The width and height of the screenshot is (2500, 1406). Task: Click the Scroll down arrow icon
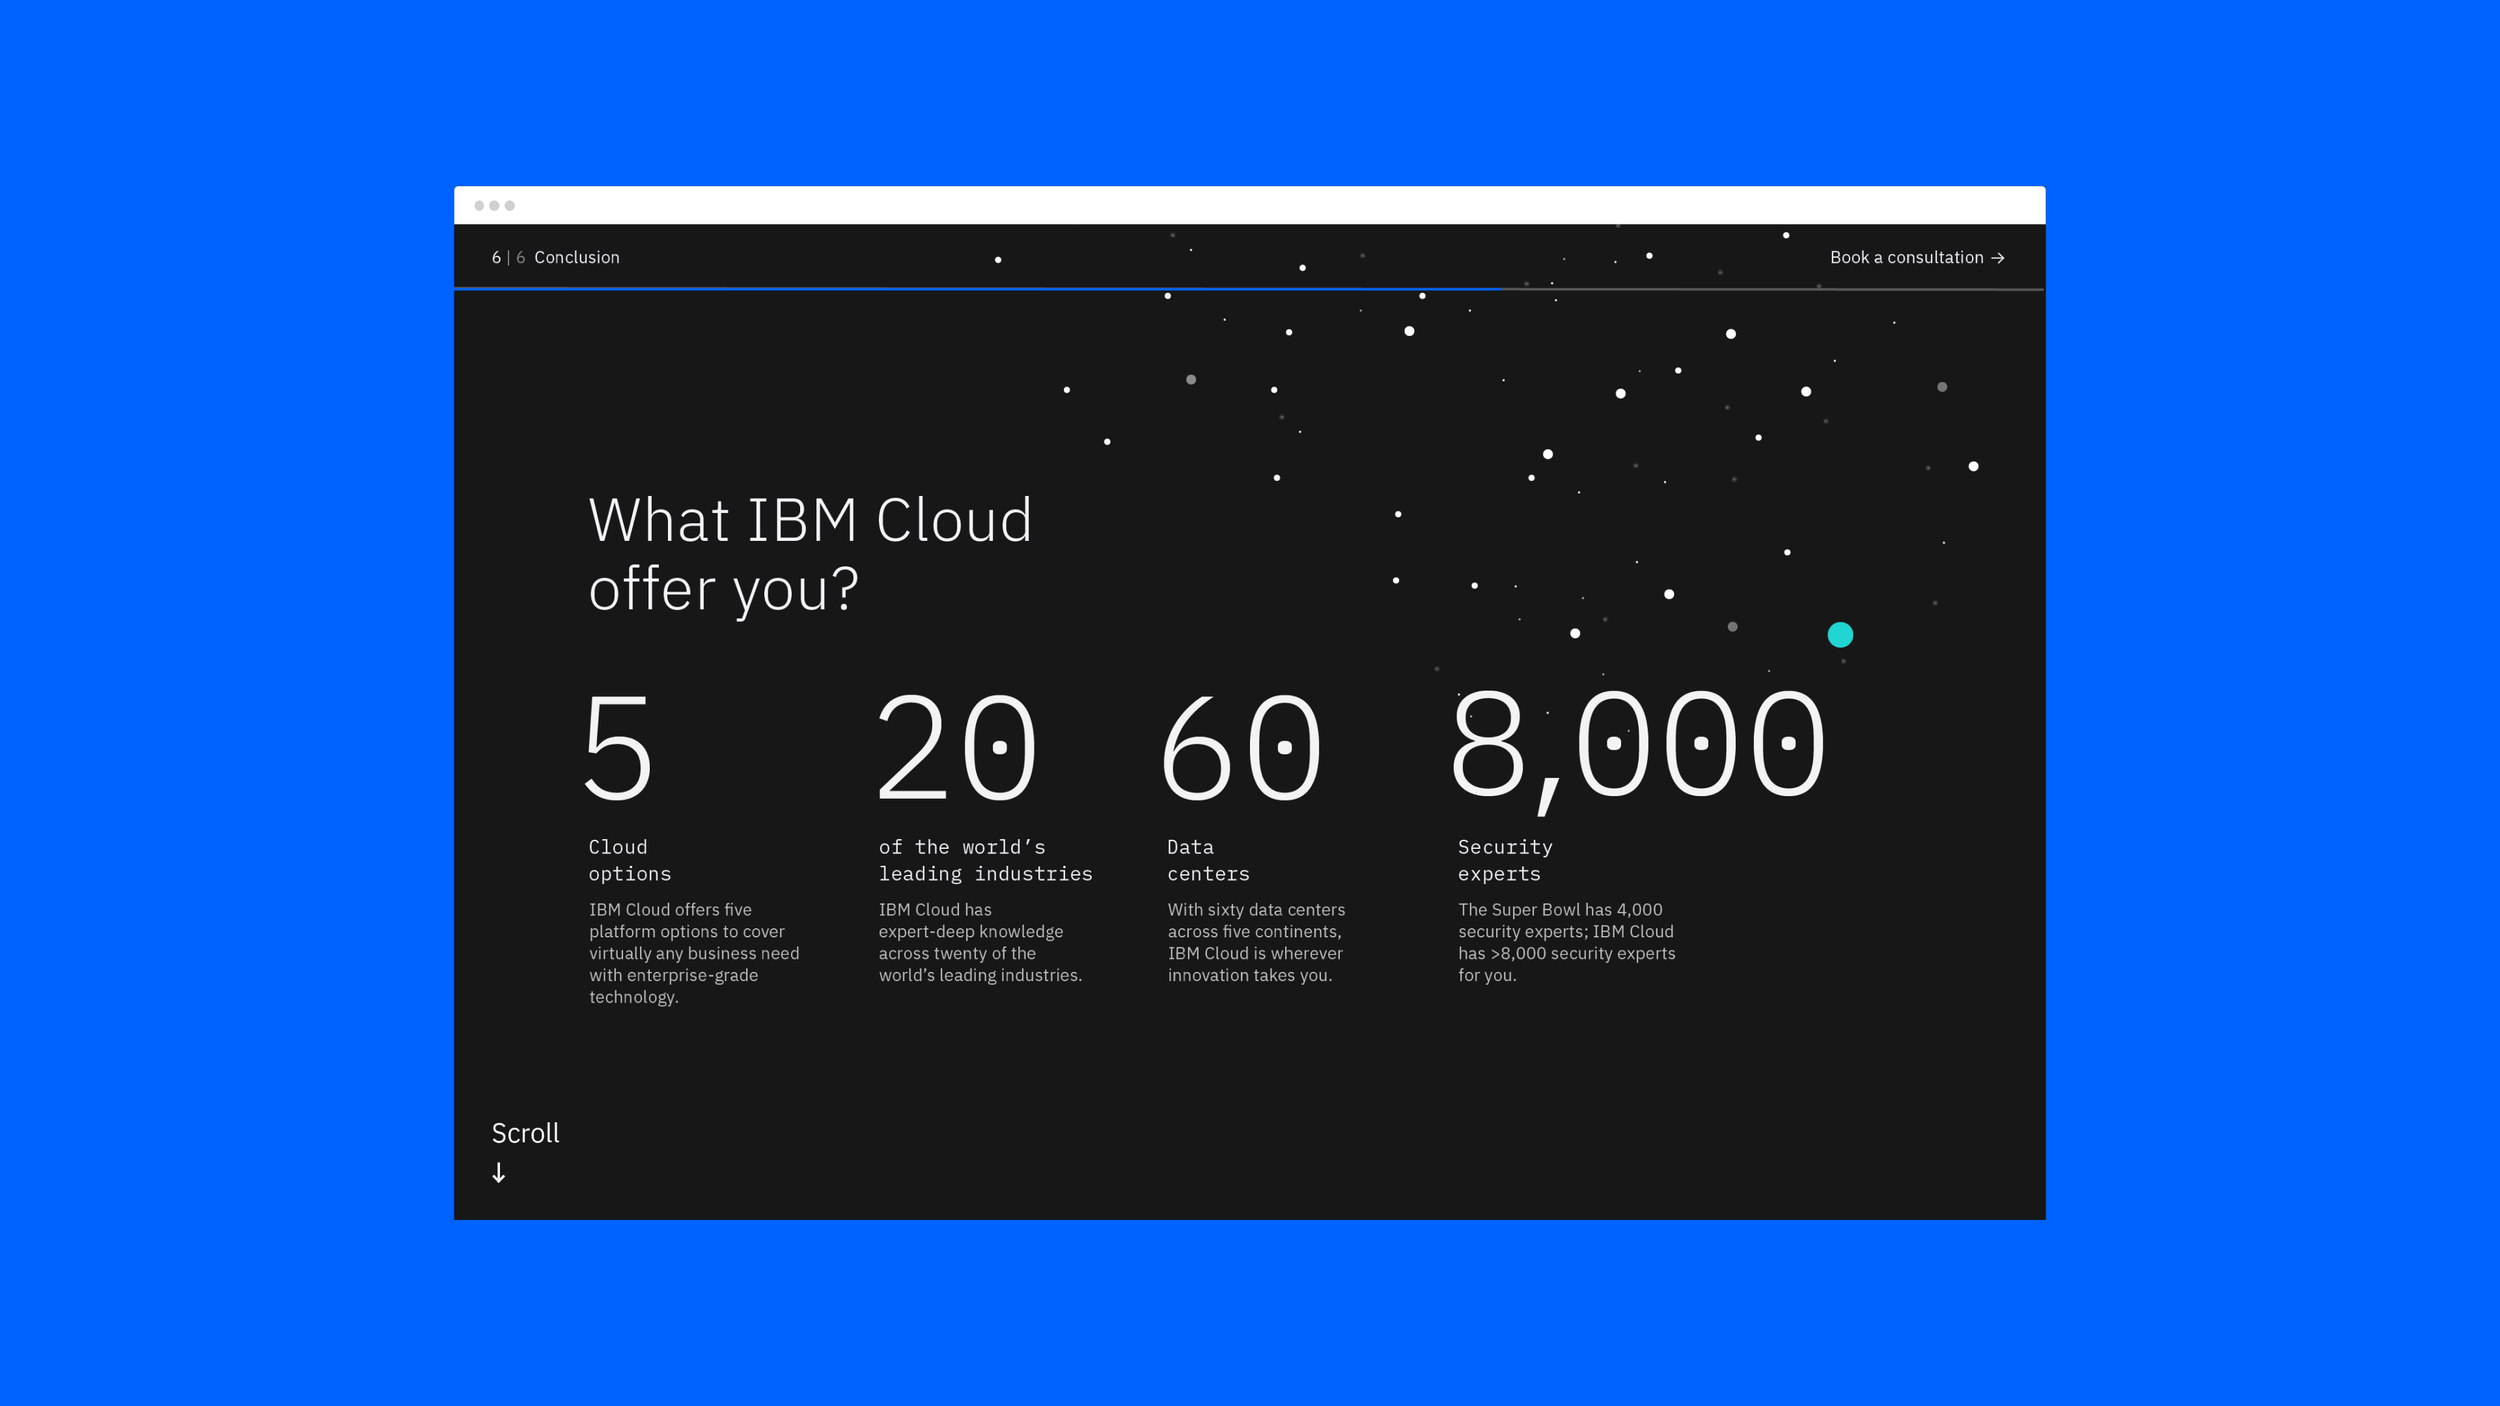pos(499,1172)
